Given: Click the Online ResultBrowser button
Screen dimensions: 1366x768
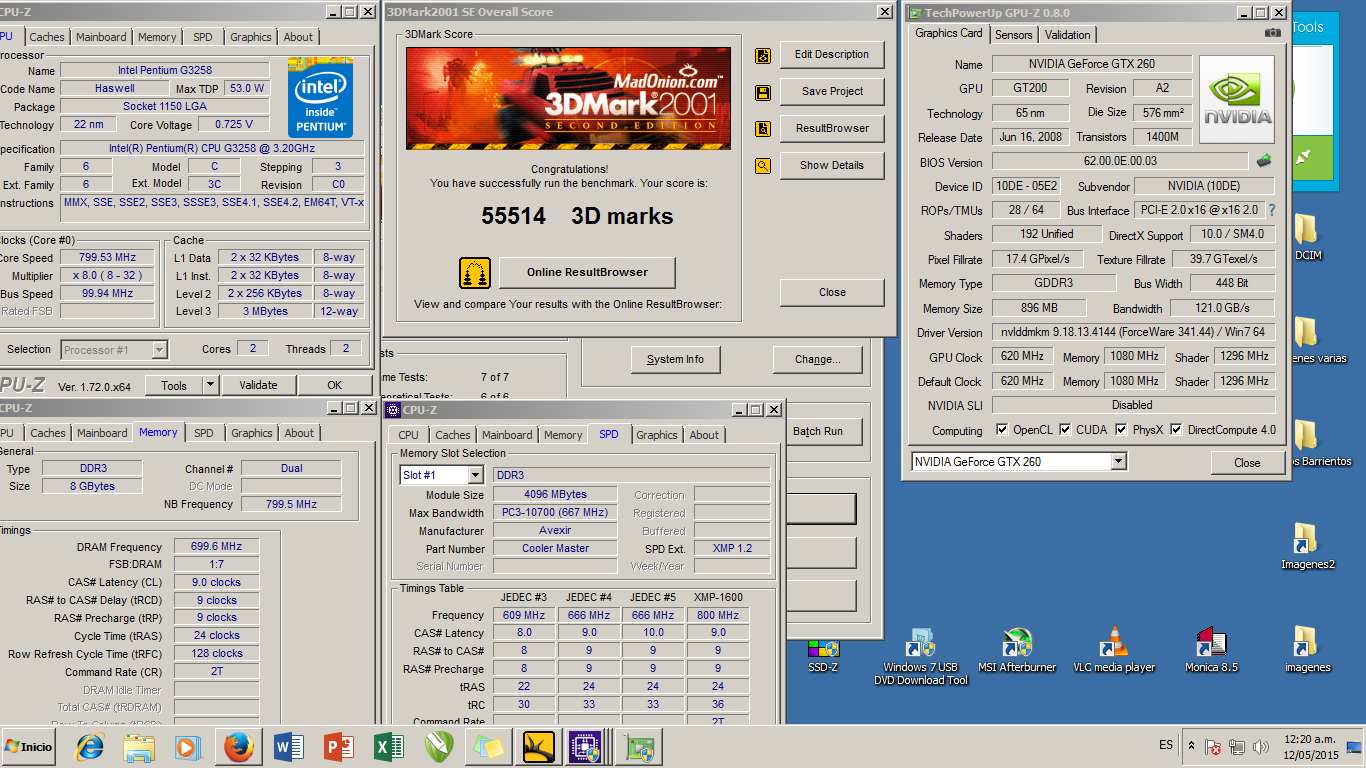Looking at the screenshot, I should (587, 272).
